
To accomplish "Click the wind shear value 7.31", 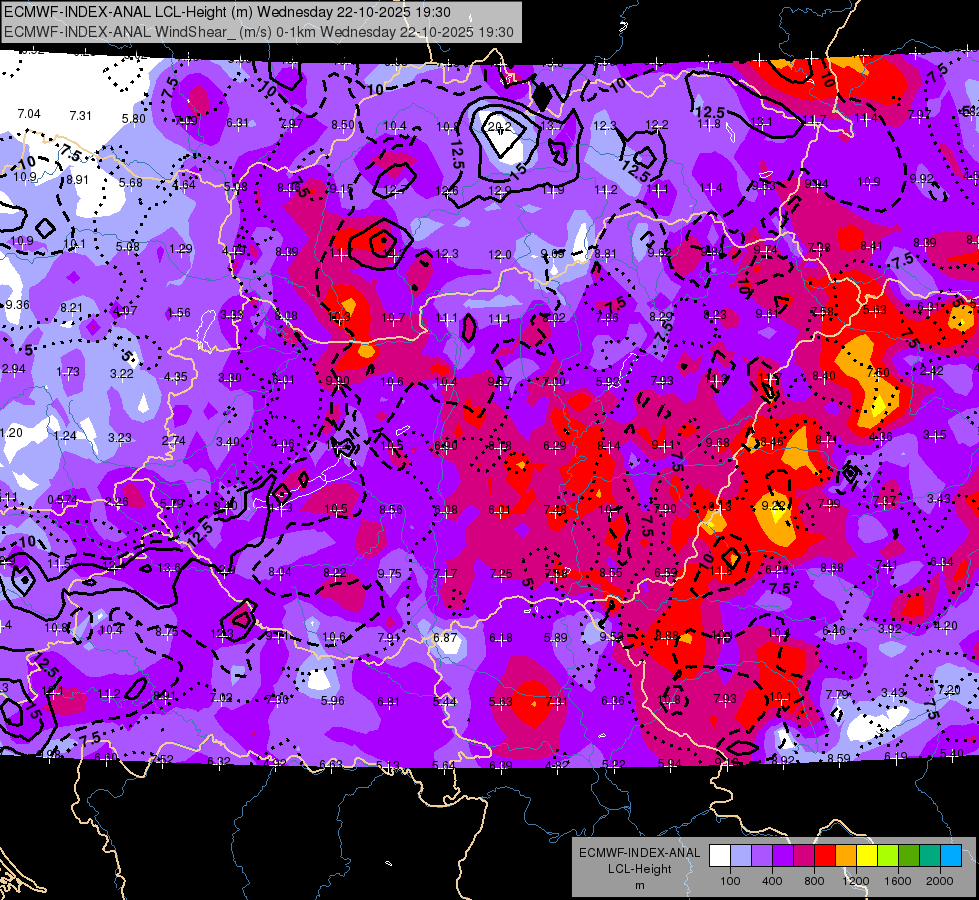I will (80, 116).
